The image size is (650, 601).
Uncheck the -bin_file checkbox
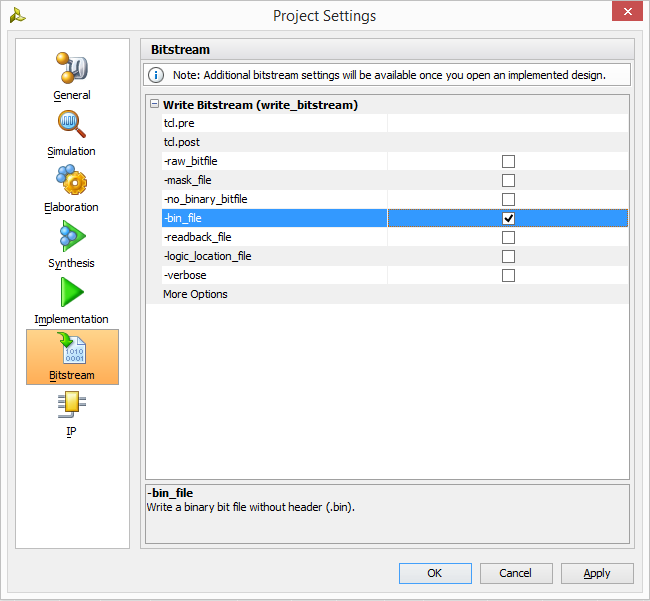coord(508,218)
